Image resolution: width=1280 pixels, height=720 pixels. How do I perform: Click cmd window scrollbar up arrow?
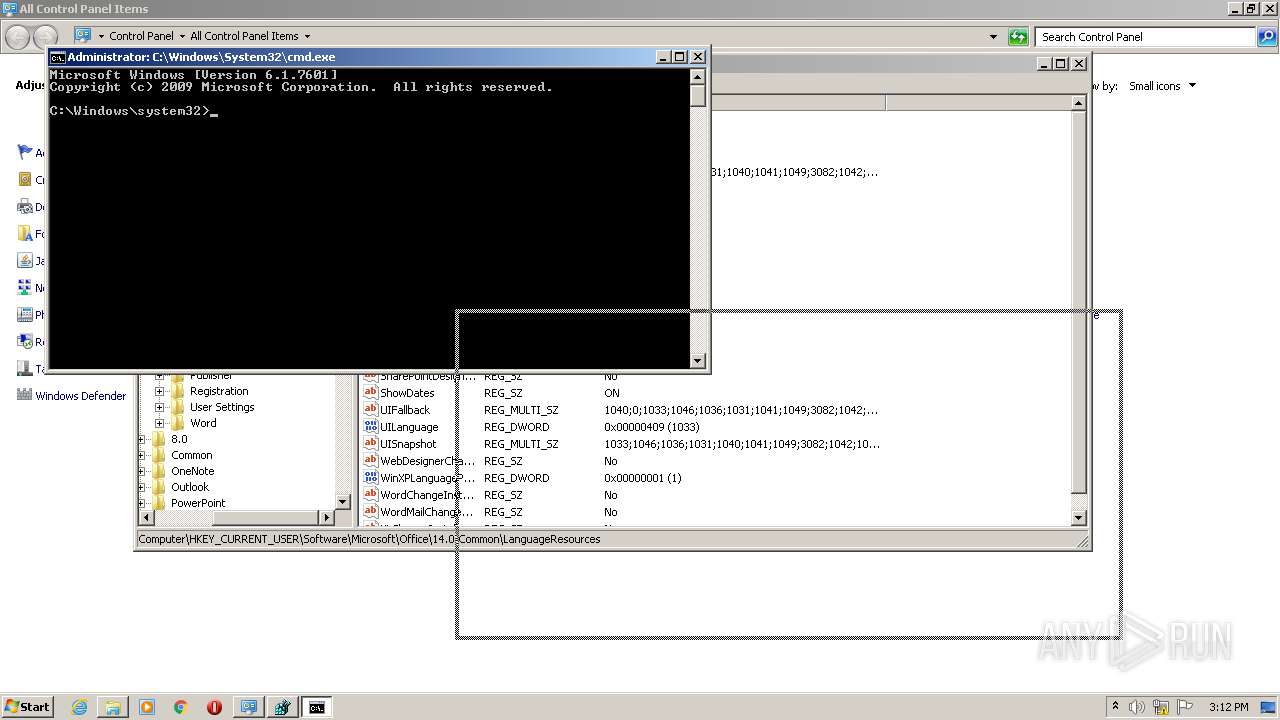pyautogui.click(x=698, y=77)
